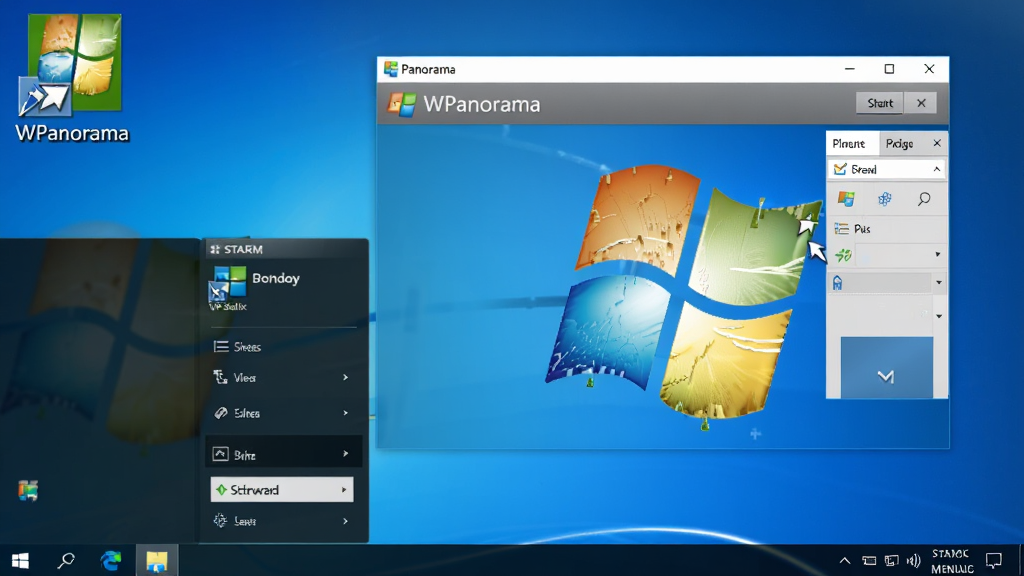
Task: Expand the Lews submenu arrow
Action: (x=345, y=521)
